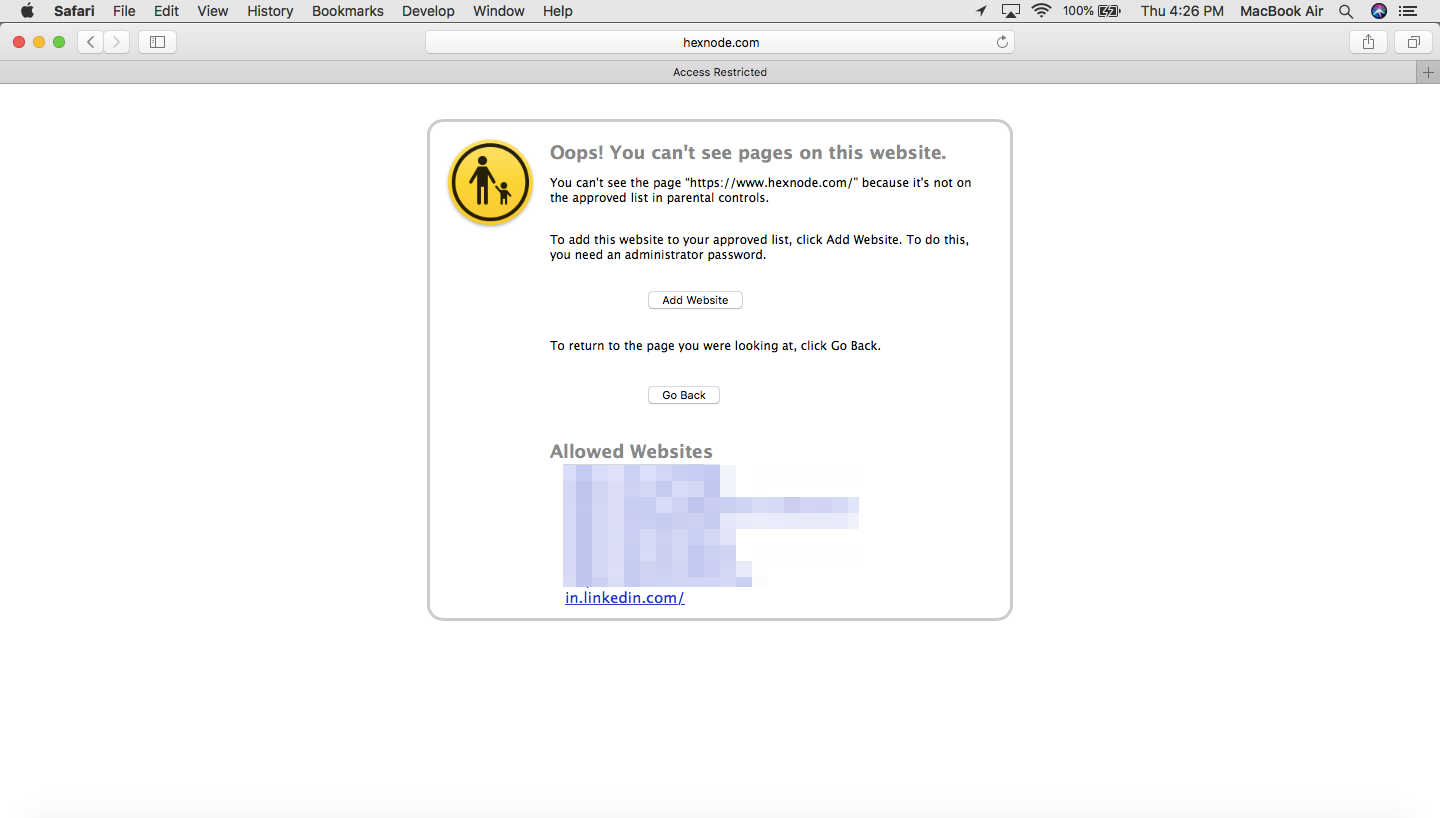Open the date and time clock
The height and width of the screenshot is (818, 1440).
(x=1182, y=11)
